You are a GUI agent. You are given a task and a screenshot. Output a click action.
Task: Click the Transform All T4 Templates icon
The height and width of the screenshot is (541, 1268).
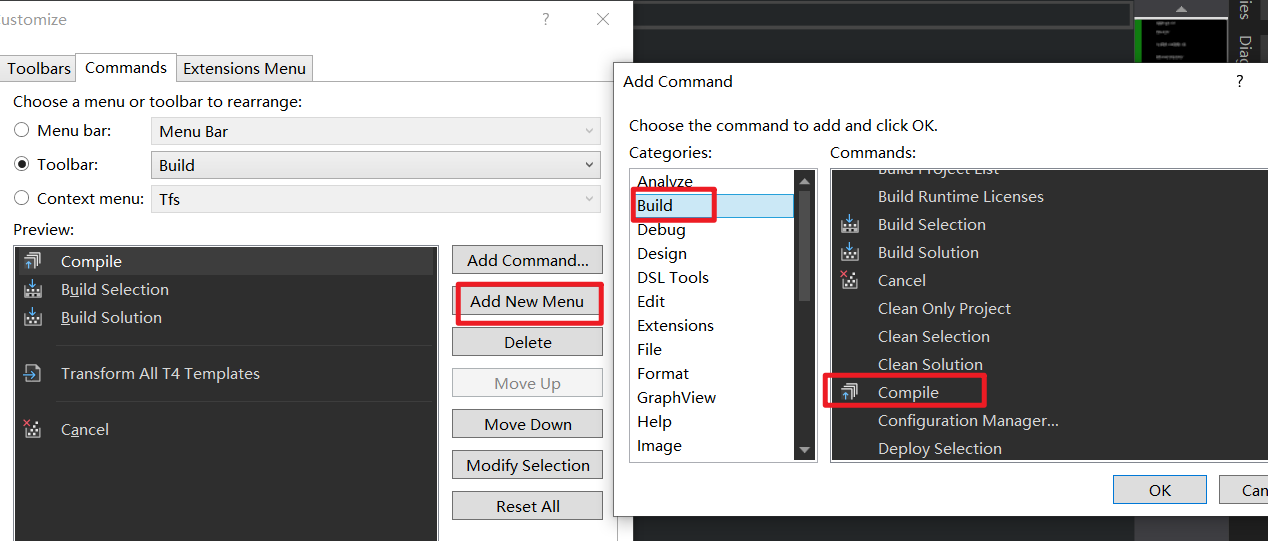pyautogui.click(x=32, y=374)
